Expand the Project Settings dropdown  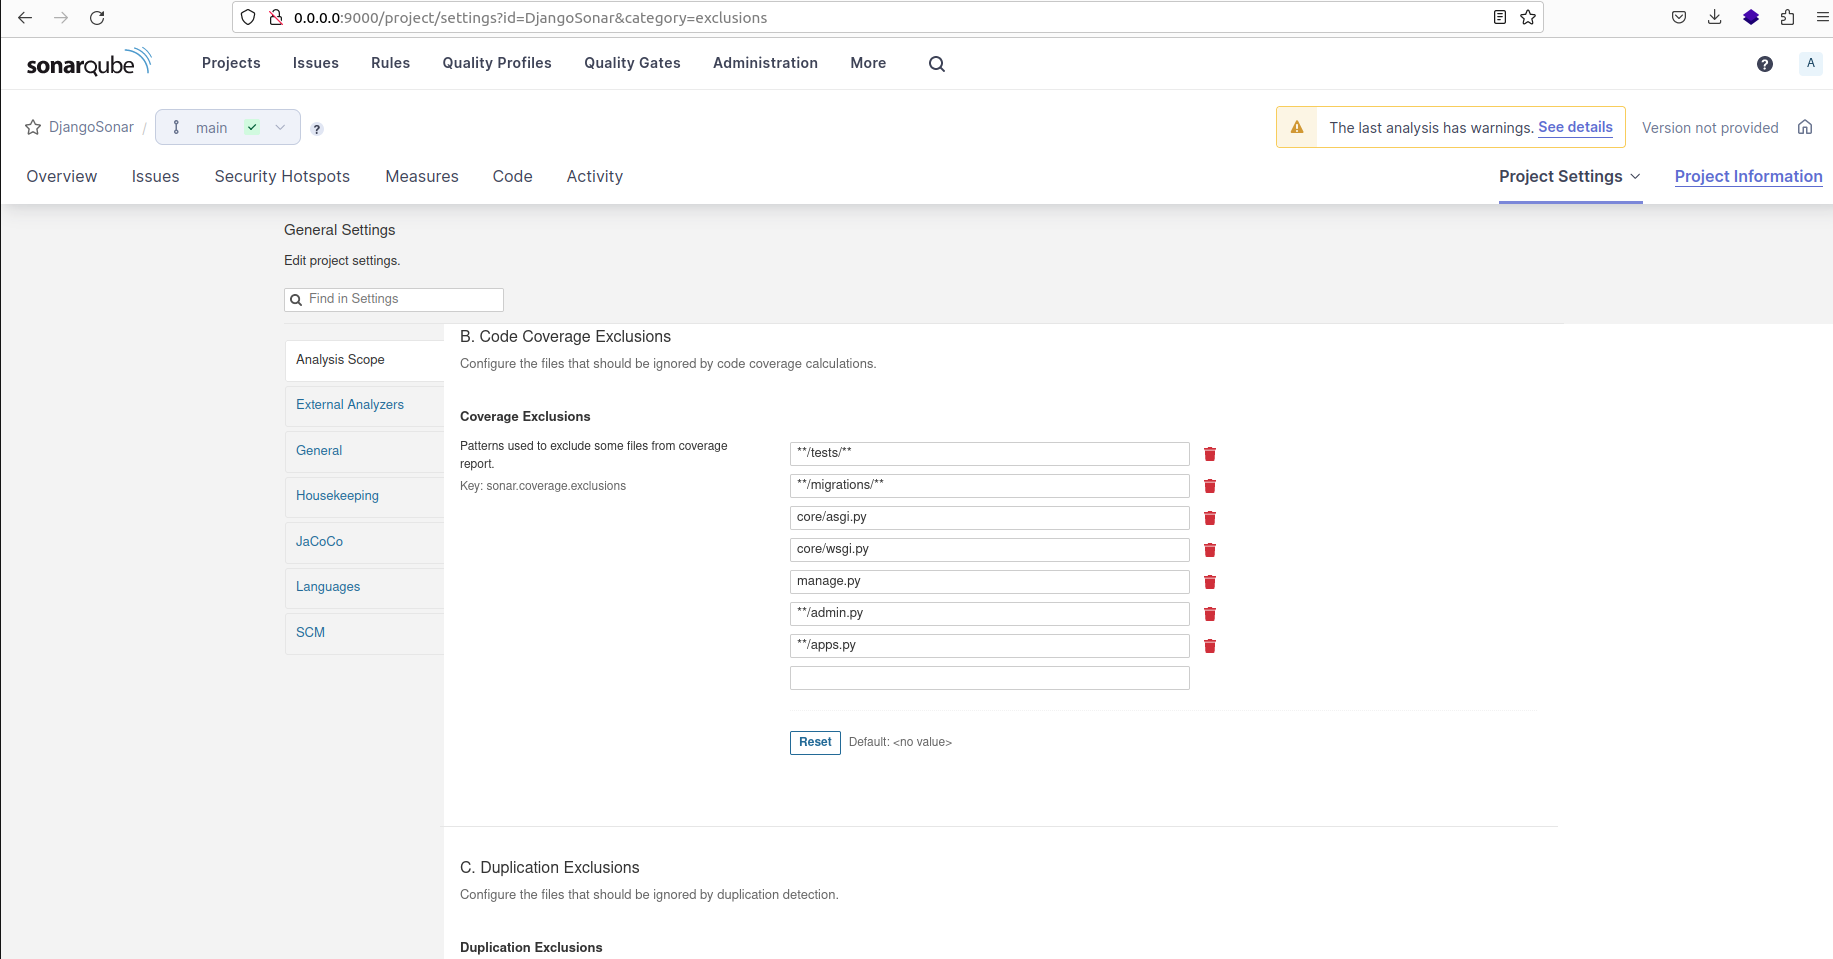click(x=1570, y=176)
